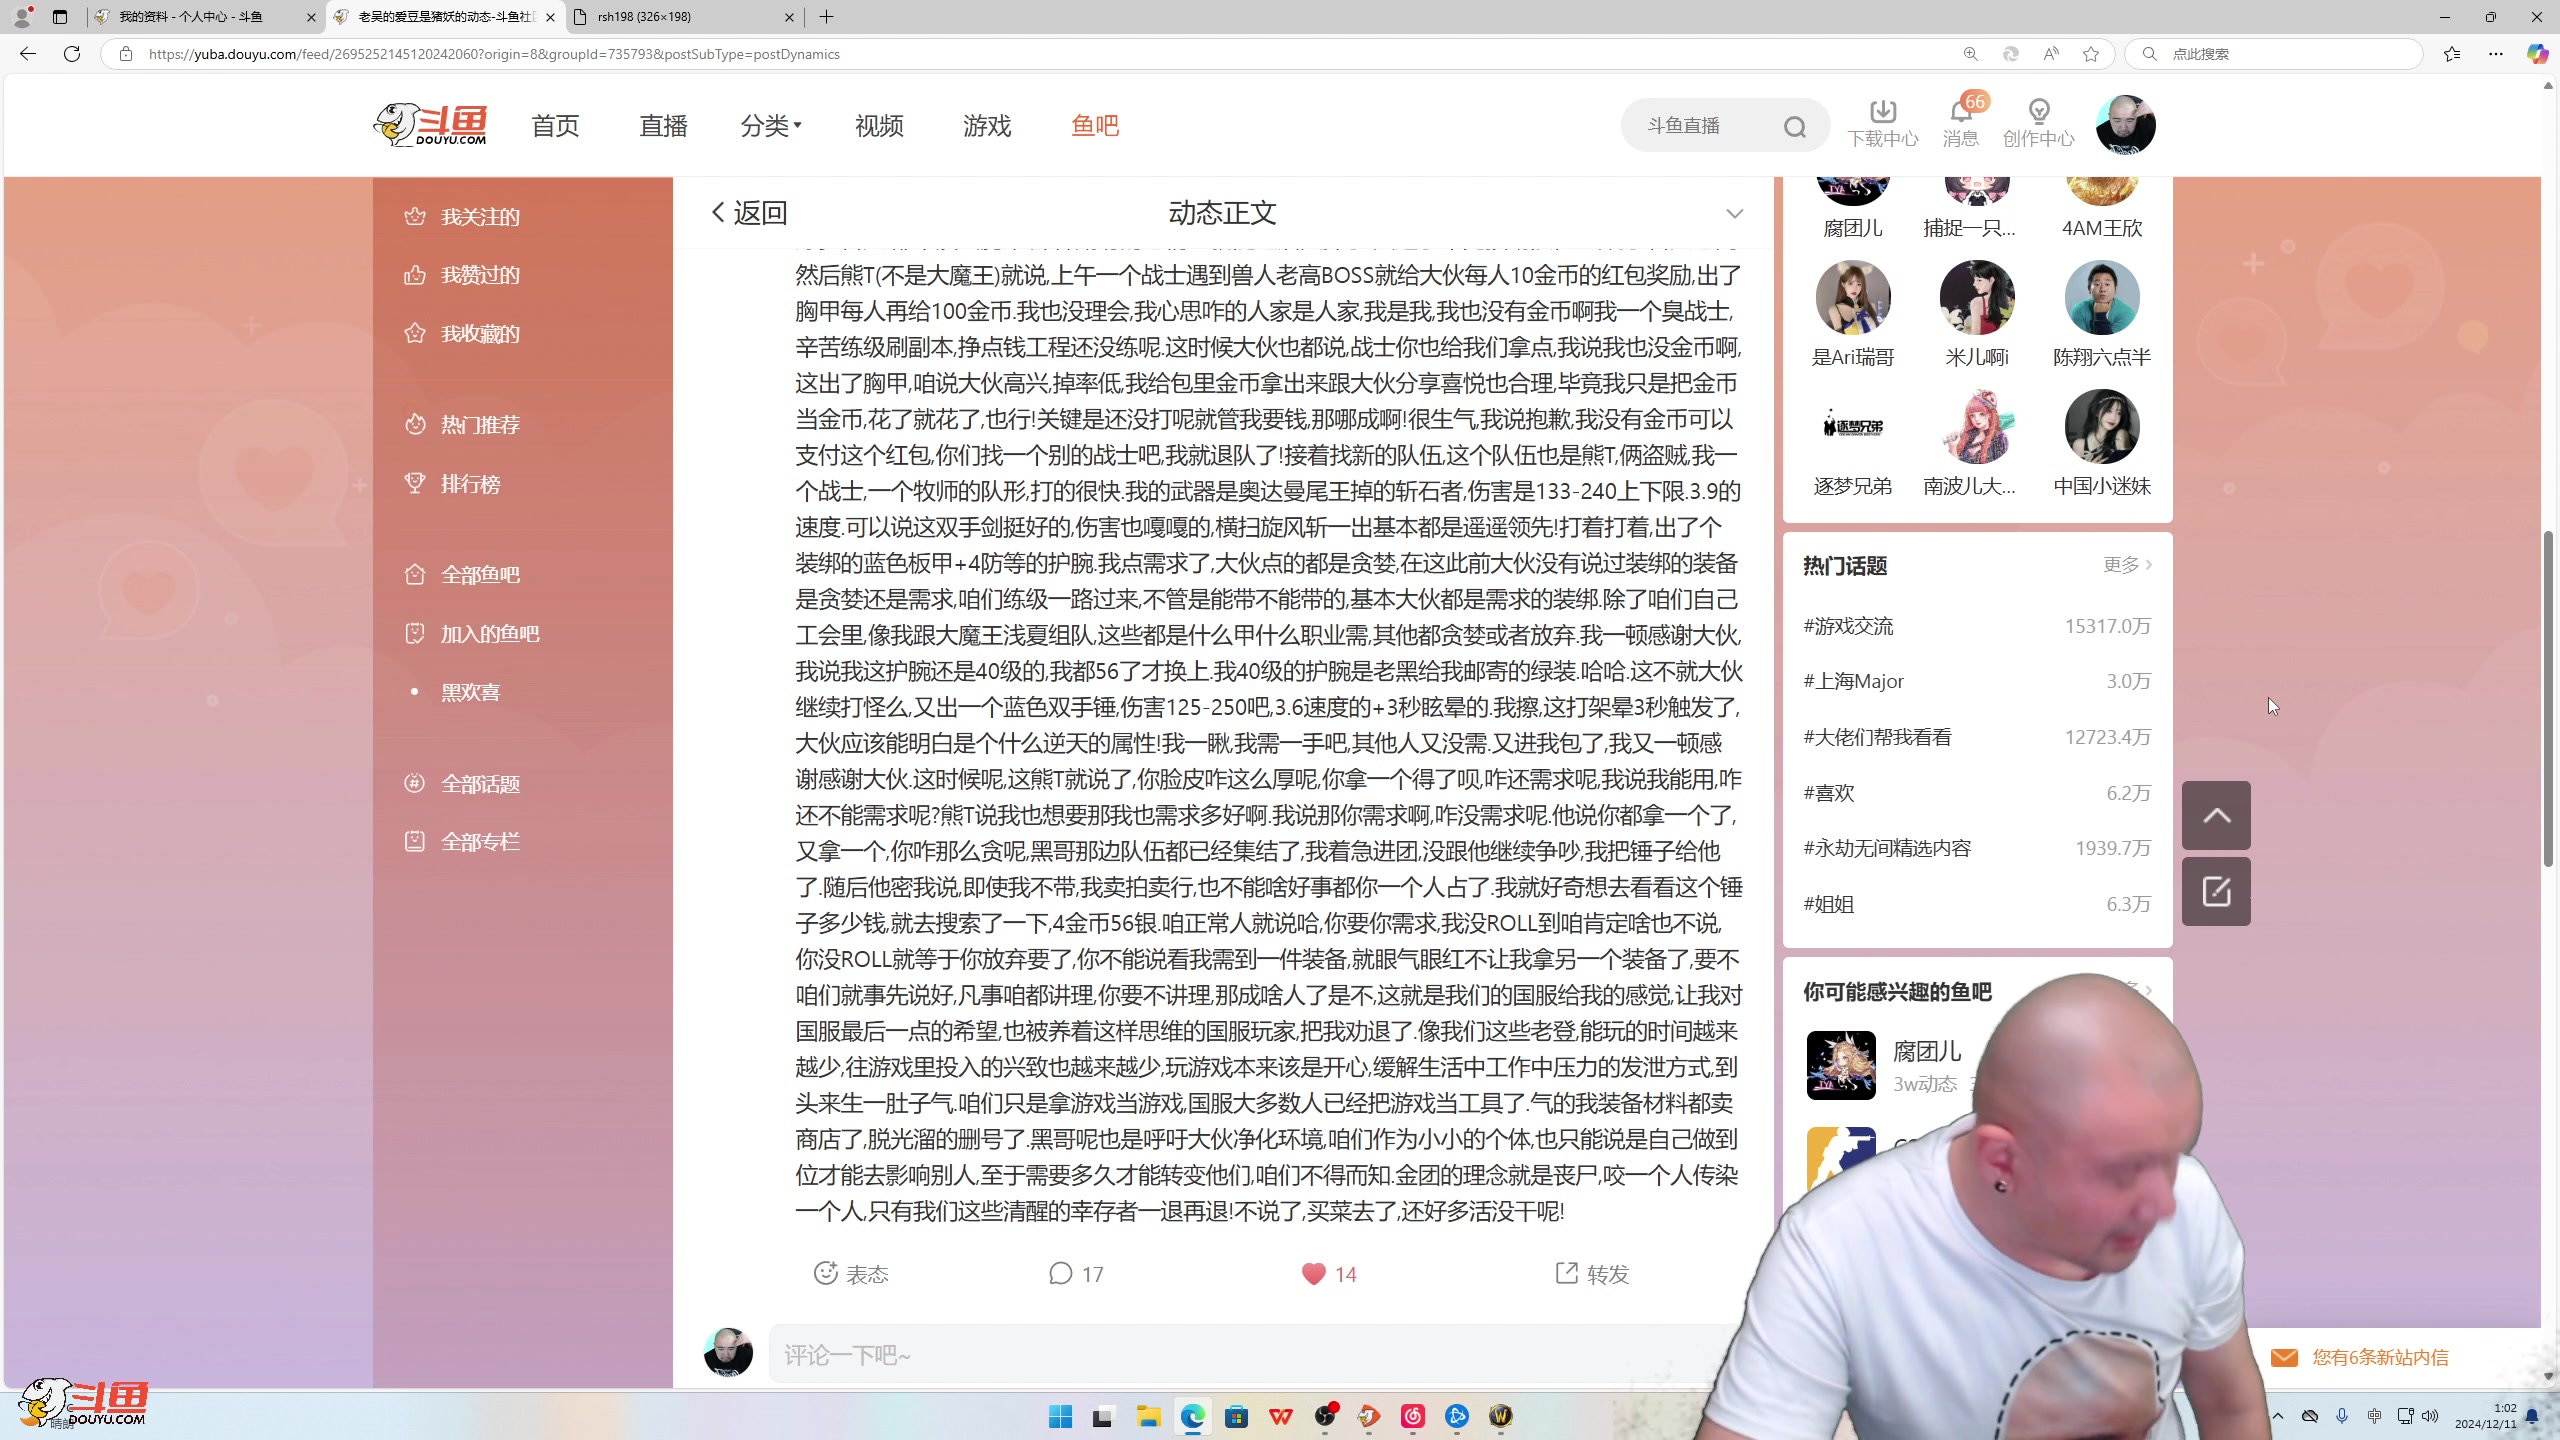Open the 创作中心 lightbulb icon
This screenshot has width=2560, height=1440.
click(2038, 124)
